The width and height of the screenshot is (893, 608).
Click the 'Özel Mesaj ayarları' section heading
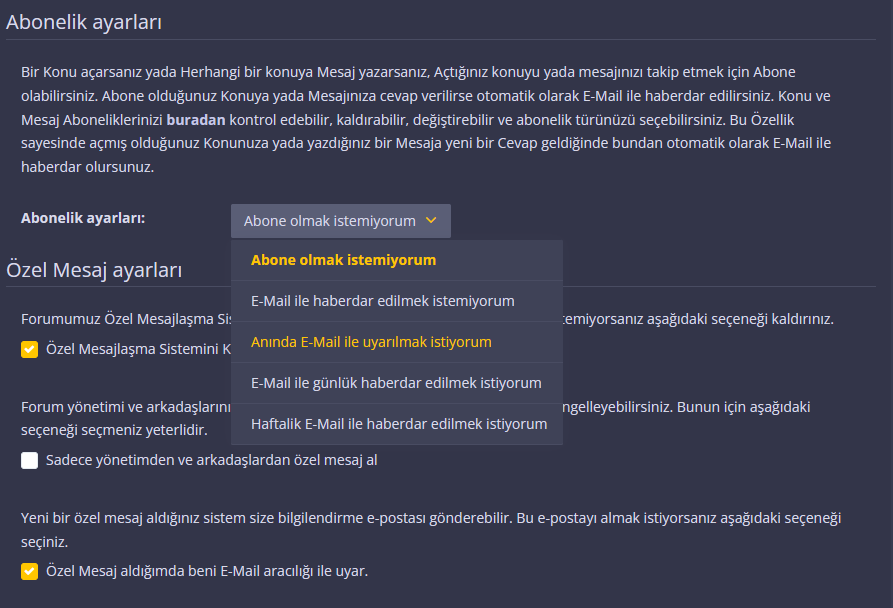[94, 270]
